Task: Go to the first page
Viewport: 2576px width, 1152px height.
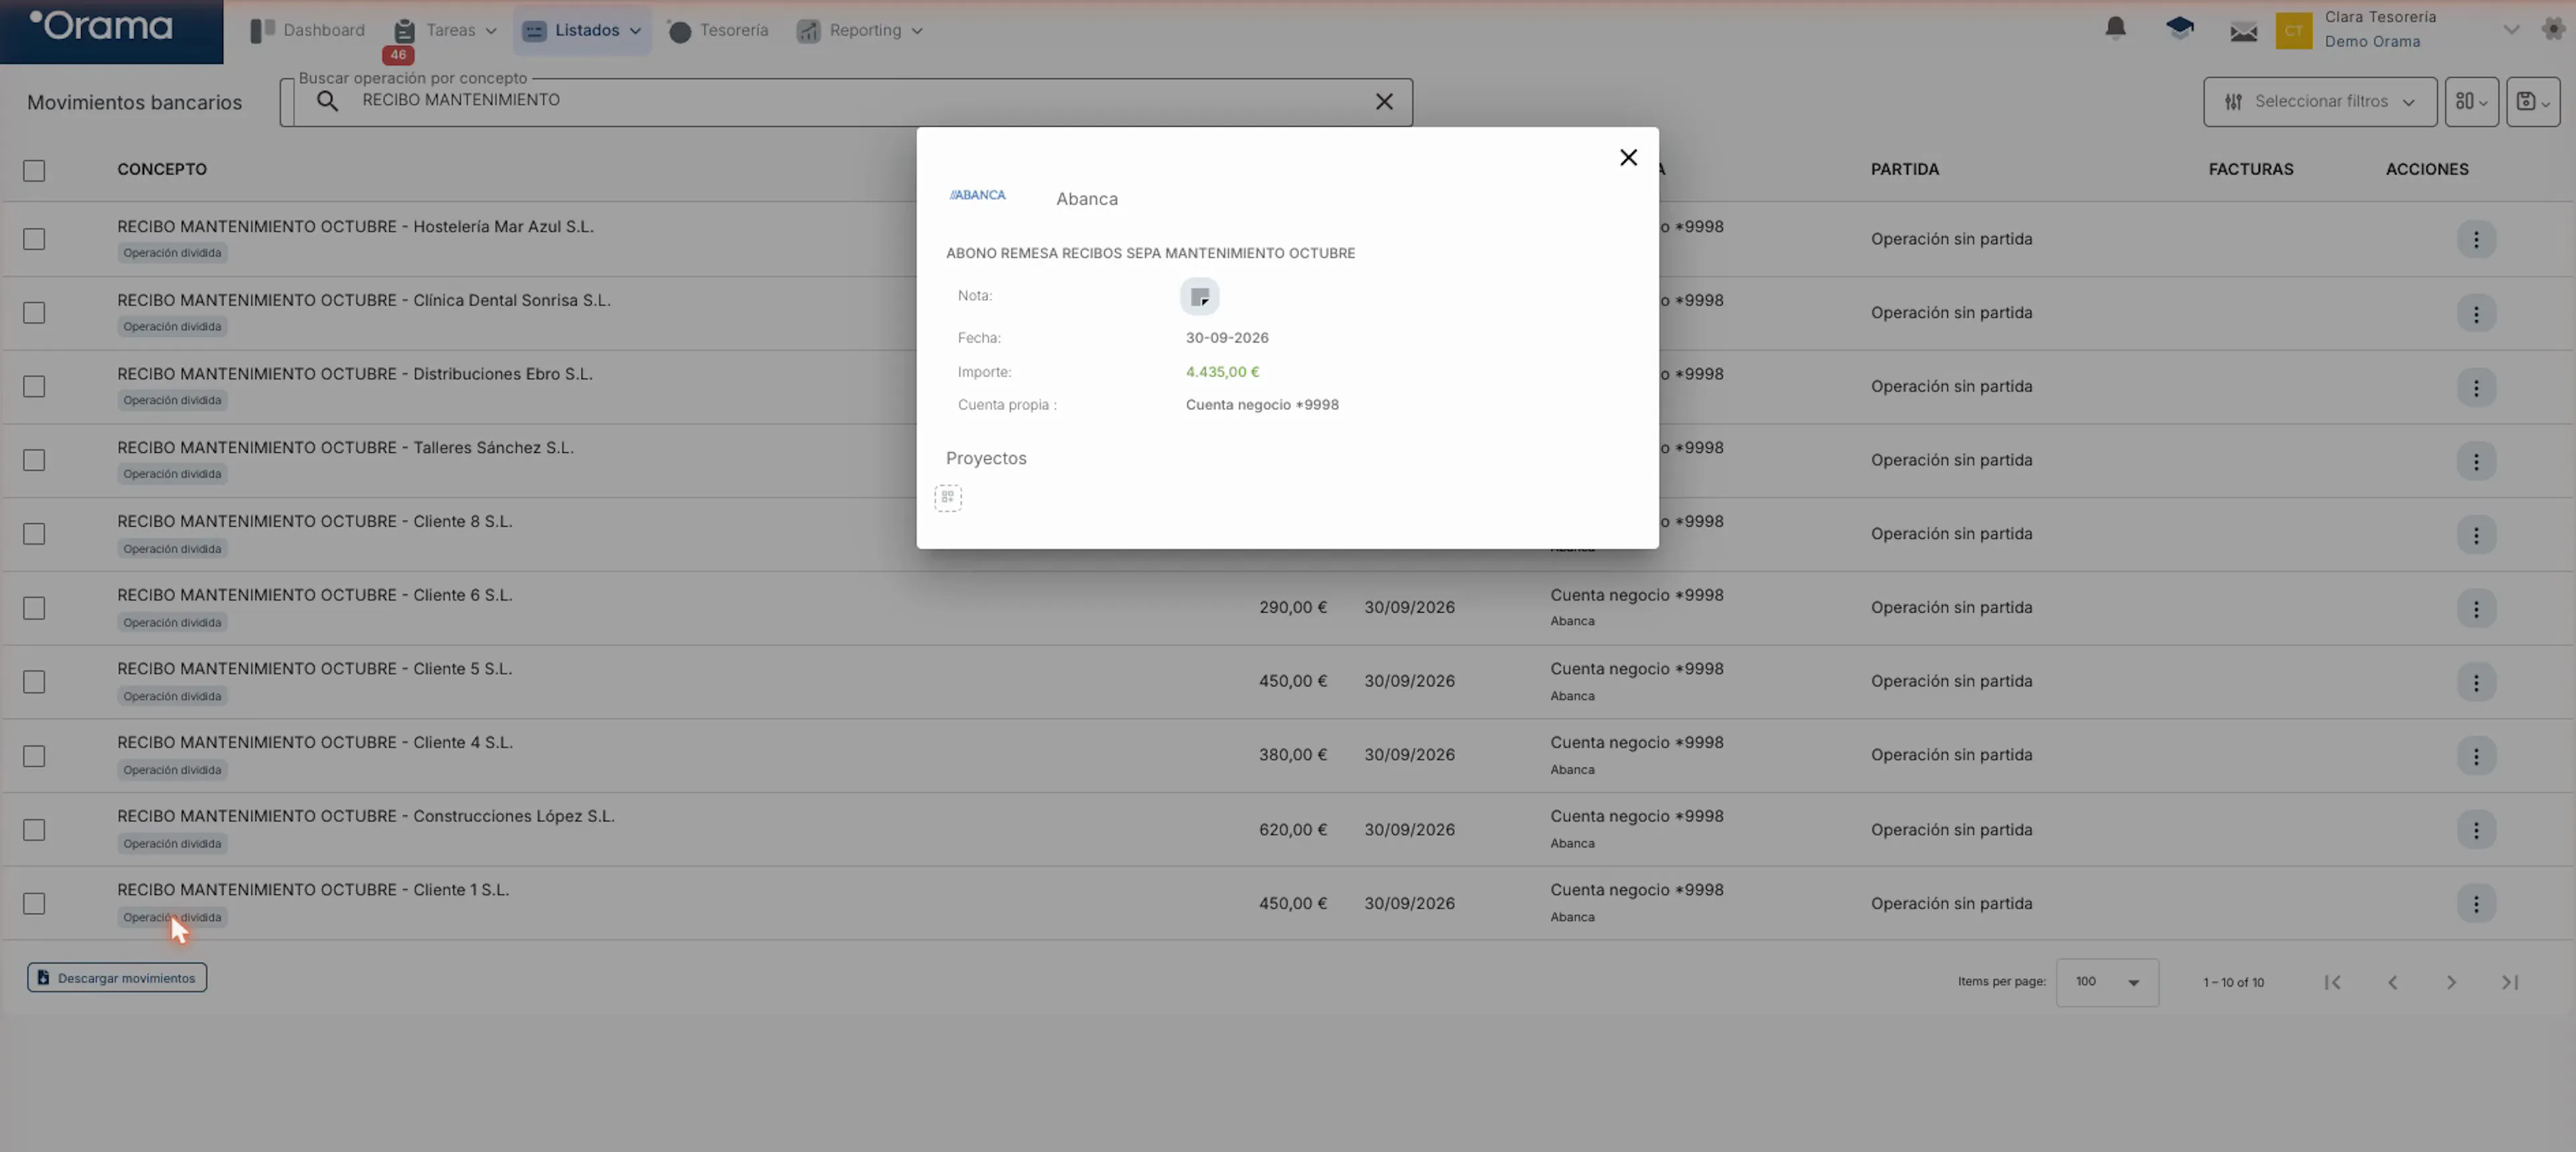Action: [x=2332, y=982]
